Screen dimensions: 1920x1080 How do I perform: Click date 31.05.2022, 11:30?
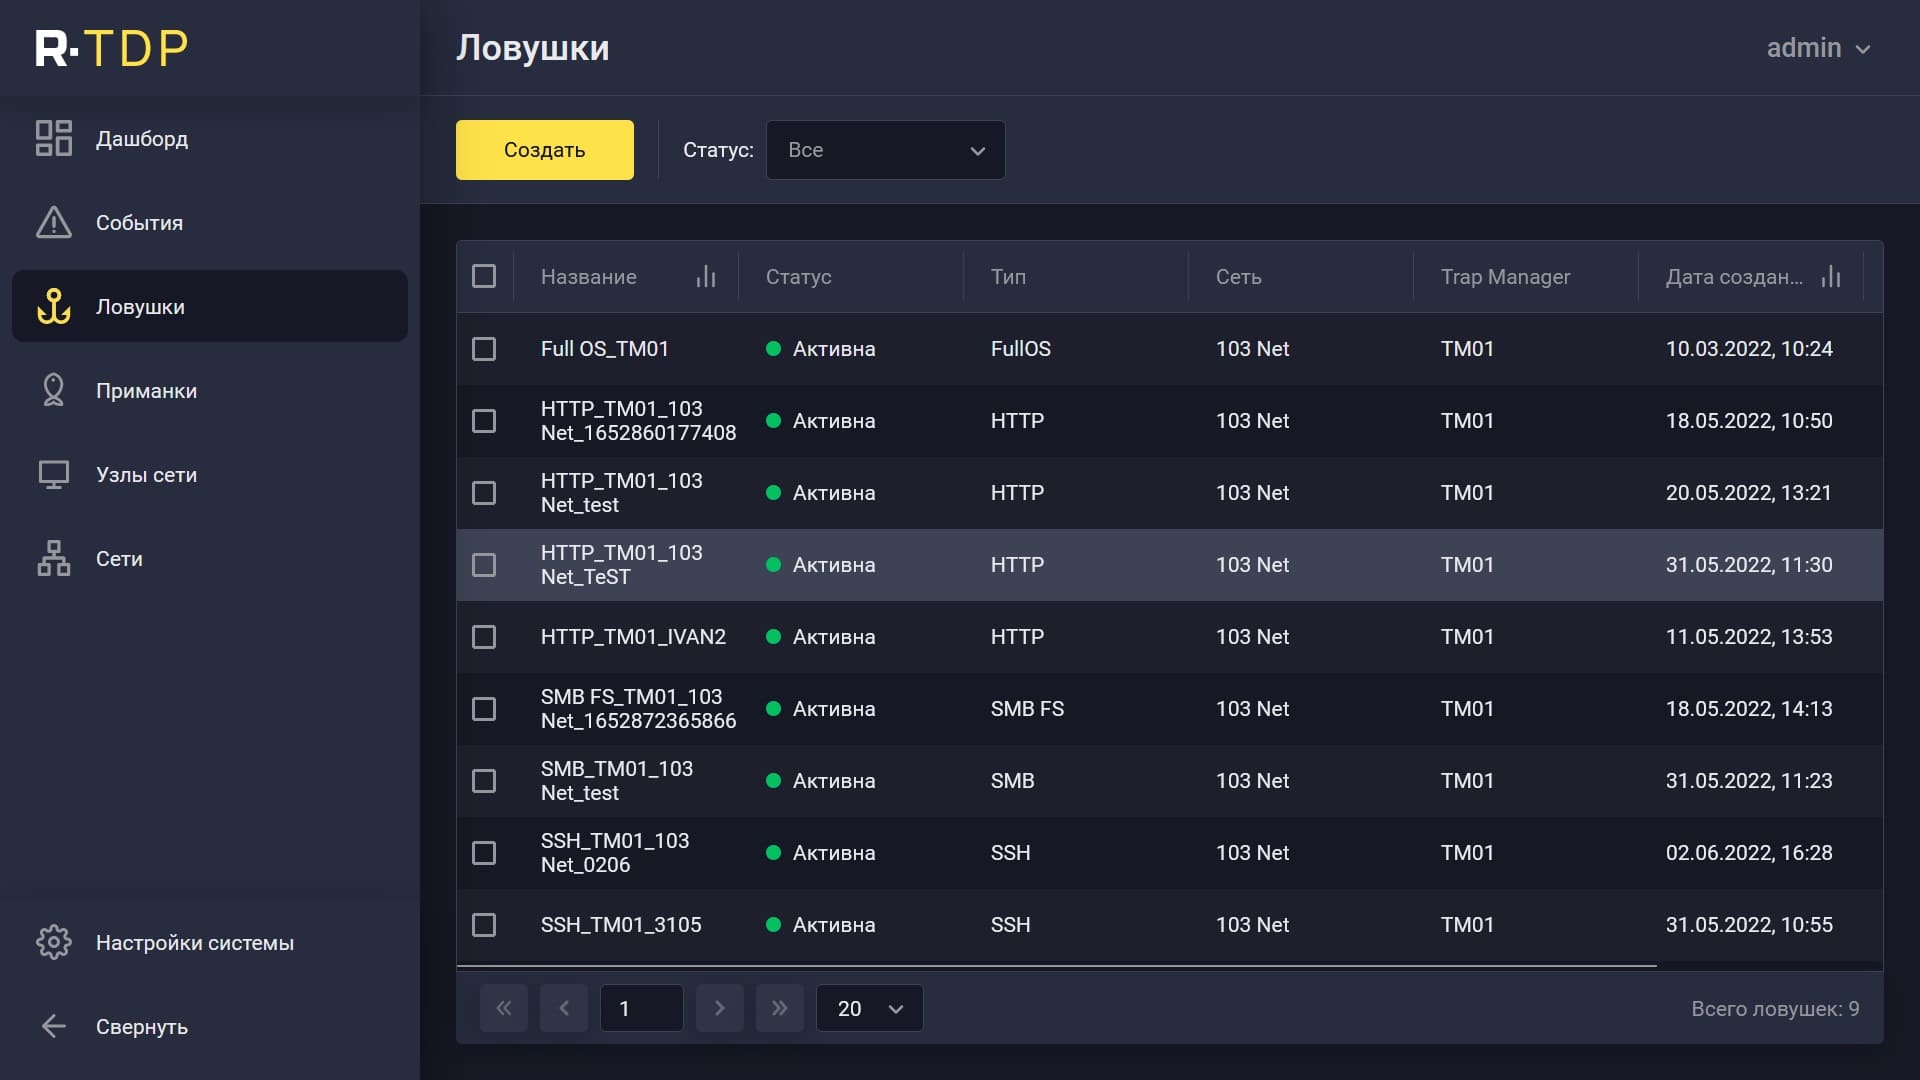click(x=1749, y=565)
